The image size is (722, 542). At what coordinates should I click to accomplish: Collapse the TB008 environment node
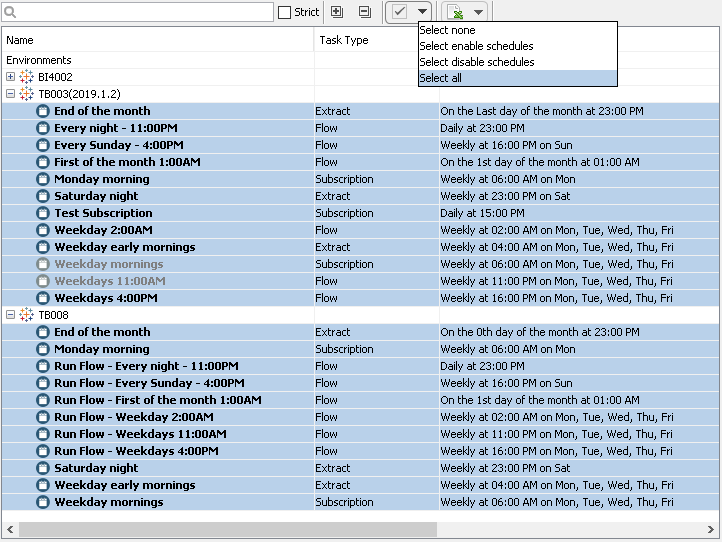pos(10,315)
